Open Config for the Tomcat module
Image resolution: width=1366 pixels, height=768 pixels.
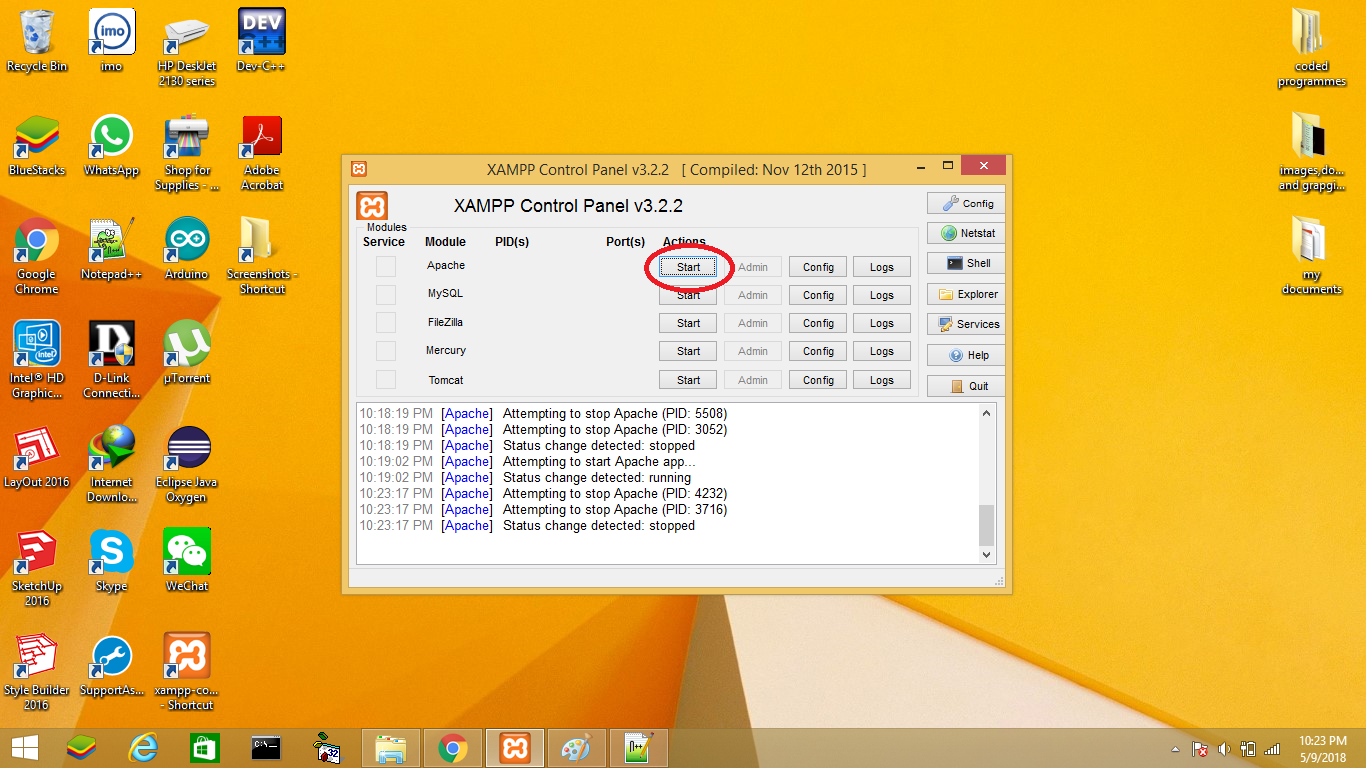click(818, 380)
